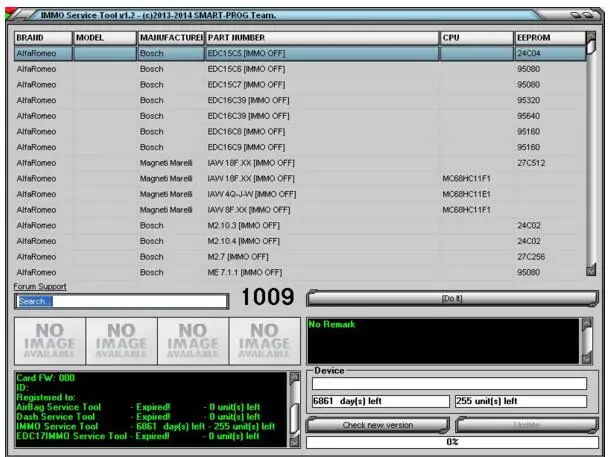
Task: Click Check new version button
Action: click(378, 425)
